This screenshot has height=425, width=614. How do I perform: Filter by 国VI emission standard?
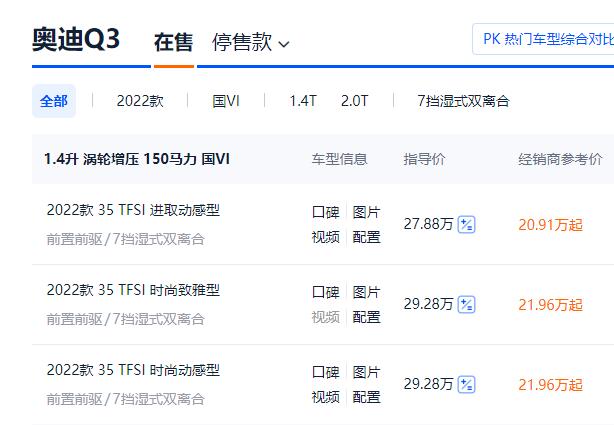pos(226,101)
